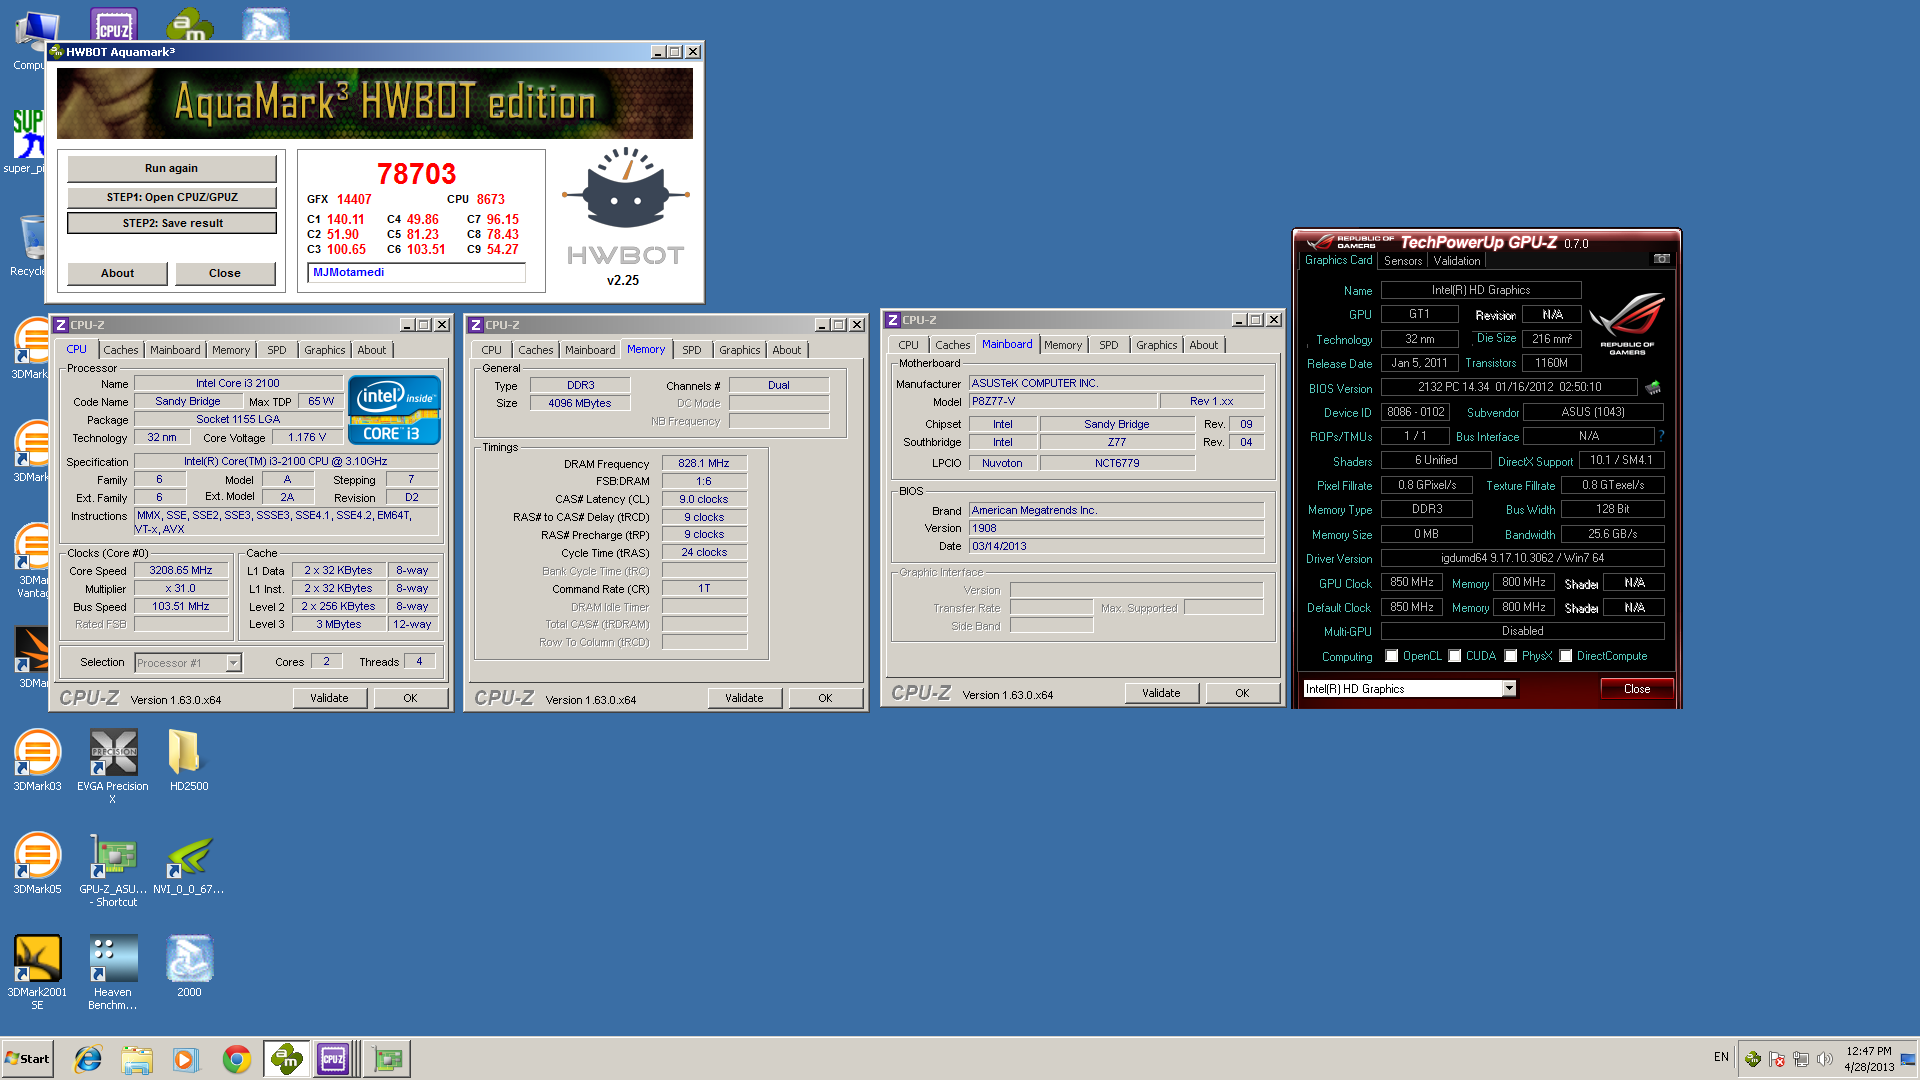The height and width of the screenshot is (1080, 1920).
Task: Toggle the CUDA checkbox in GPU-Z
Action: 1455,656
